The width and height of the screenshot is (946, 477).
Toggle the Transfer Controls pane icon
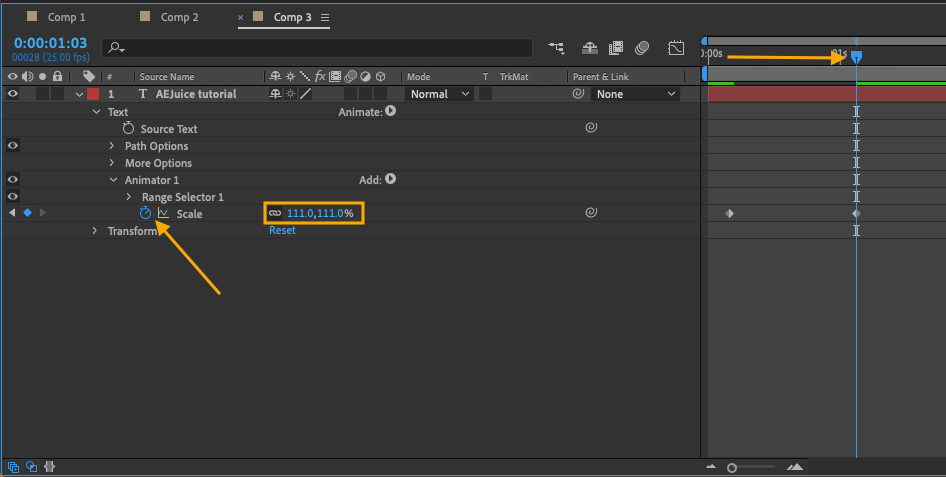click(x=31, y=467)
